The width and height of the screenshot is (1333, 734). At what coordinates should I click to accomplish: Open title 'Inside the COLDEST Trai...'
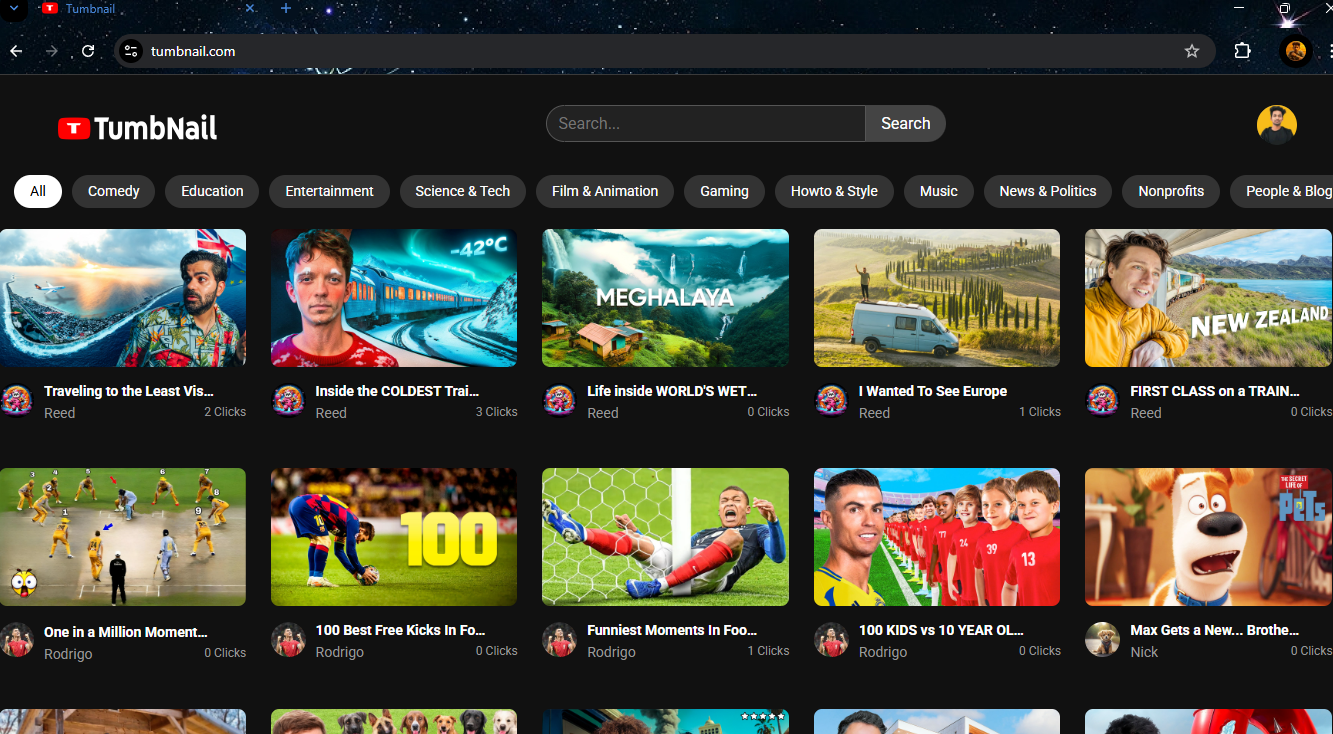(x=397, y=391)
